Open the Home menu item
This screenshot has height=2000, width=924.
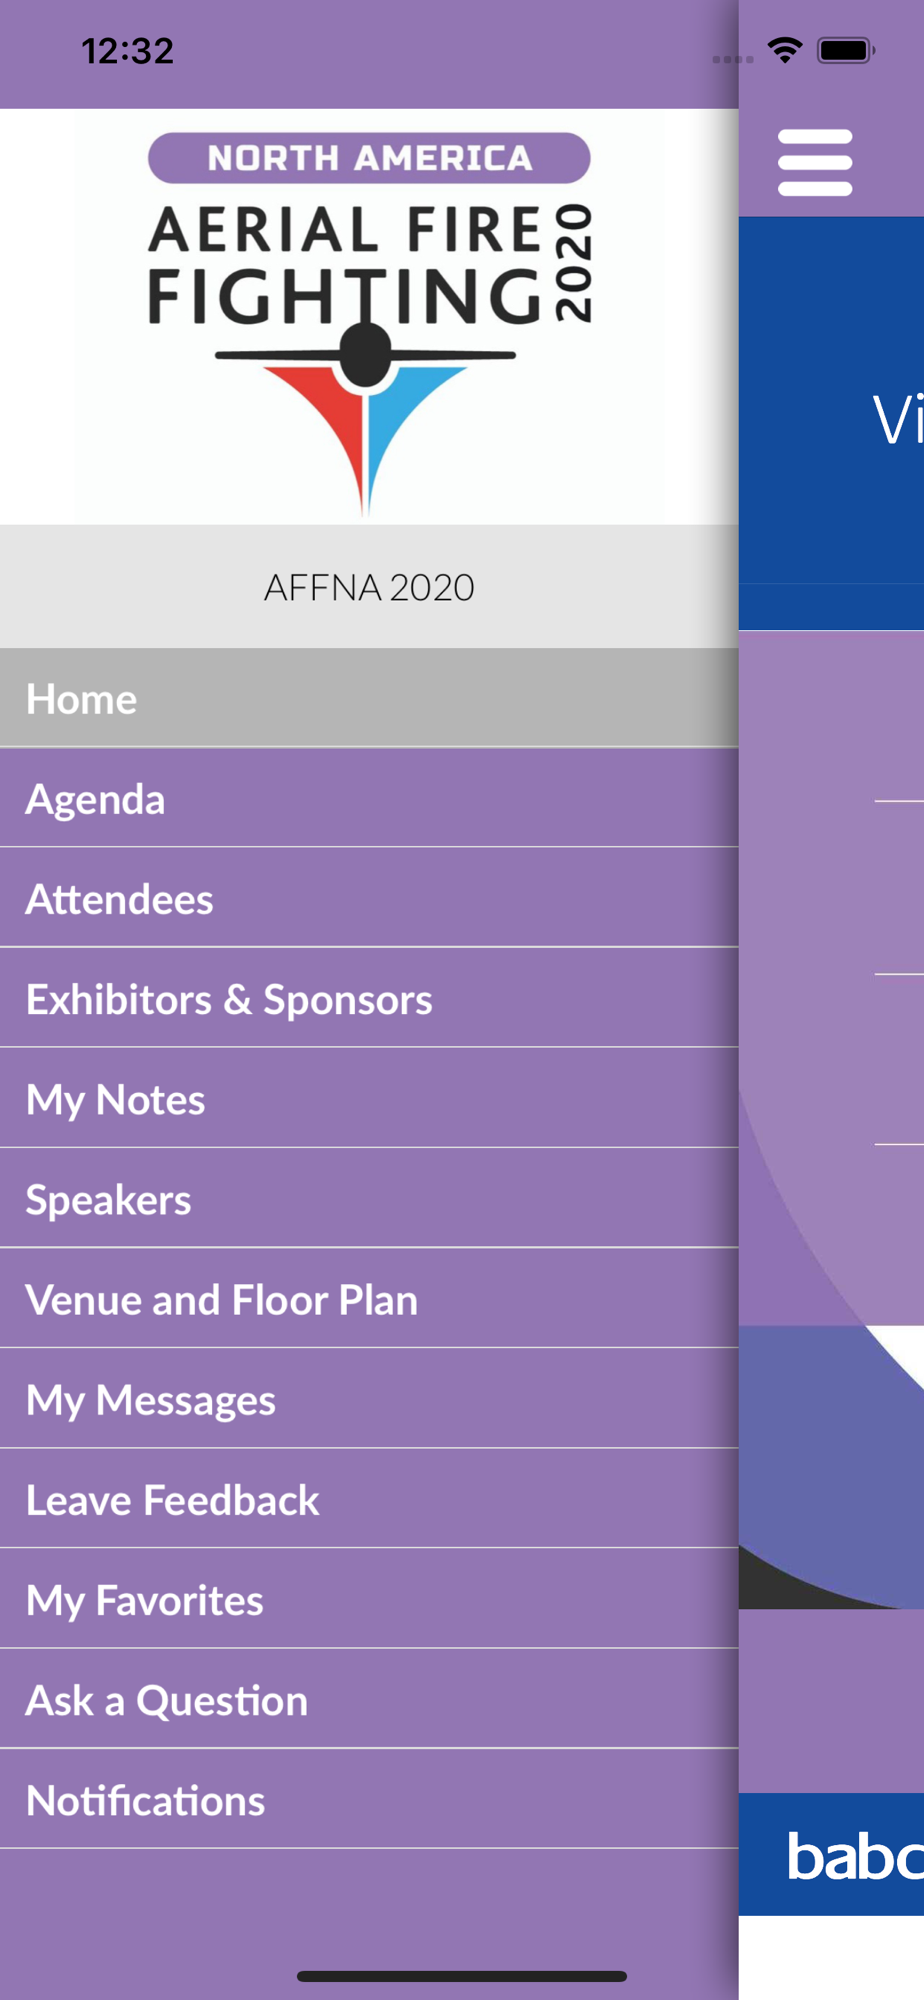369,698
